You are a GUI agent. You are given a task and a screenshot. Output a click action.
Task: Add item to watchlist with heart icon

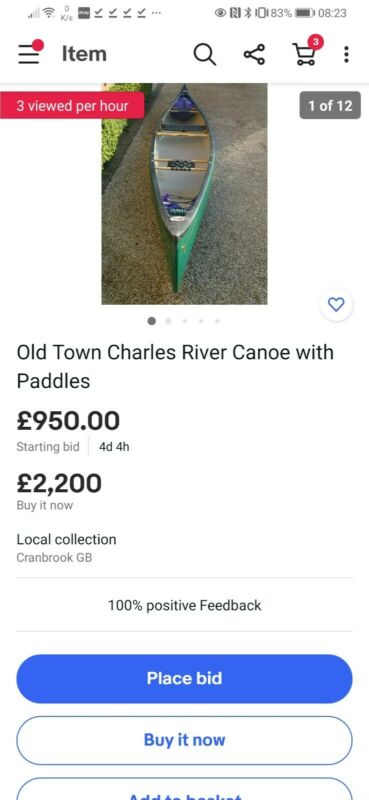336,305
